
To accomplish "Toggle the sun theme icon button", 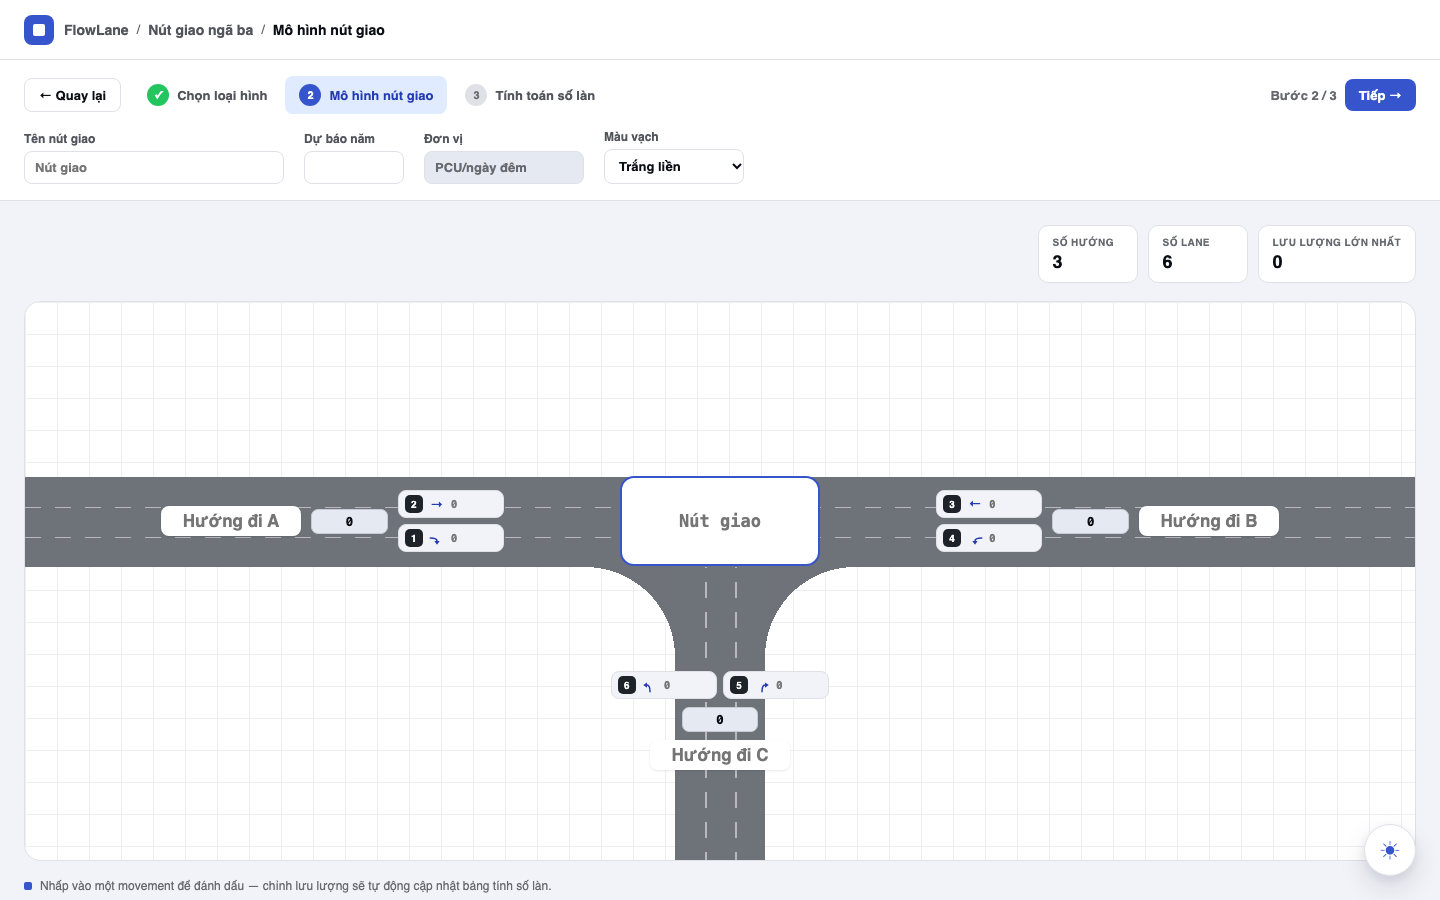I will click(x=1390, y=851).
